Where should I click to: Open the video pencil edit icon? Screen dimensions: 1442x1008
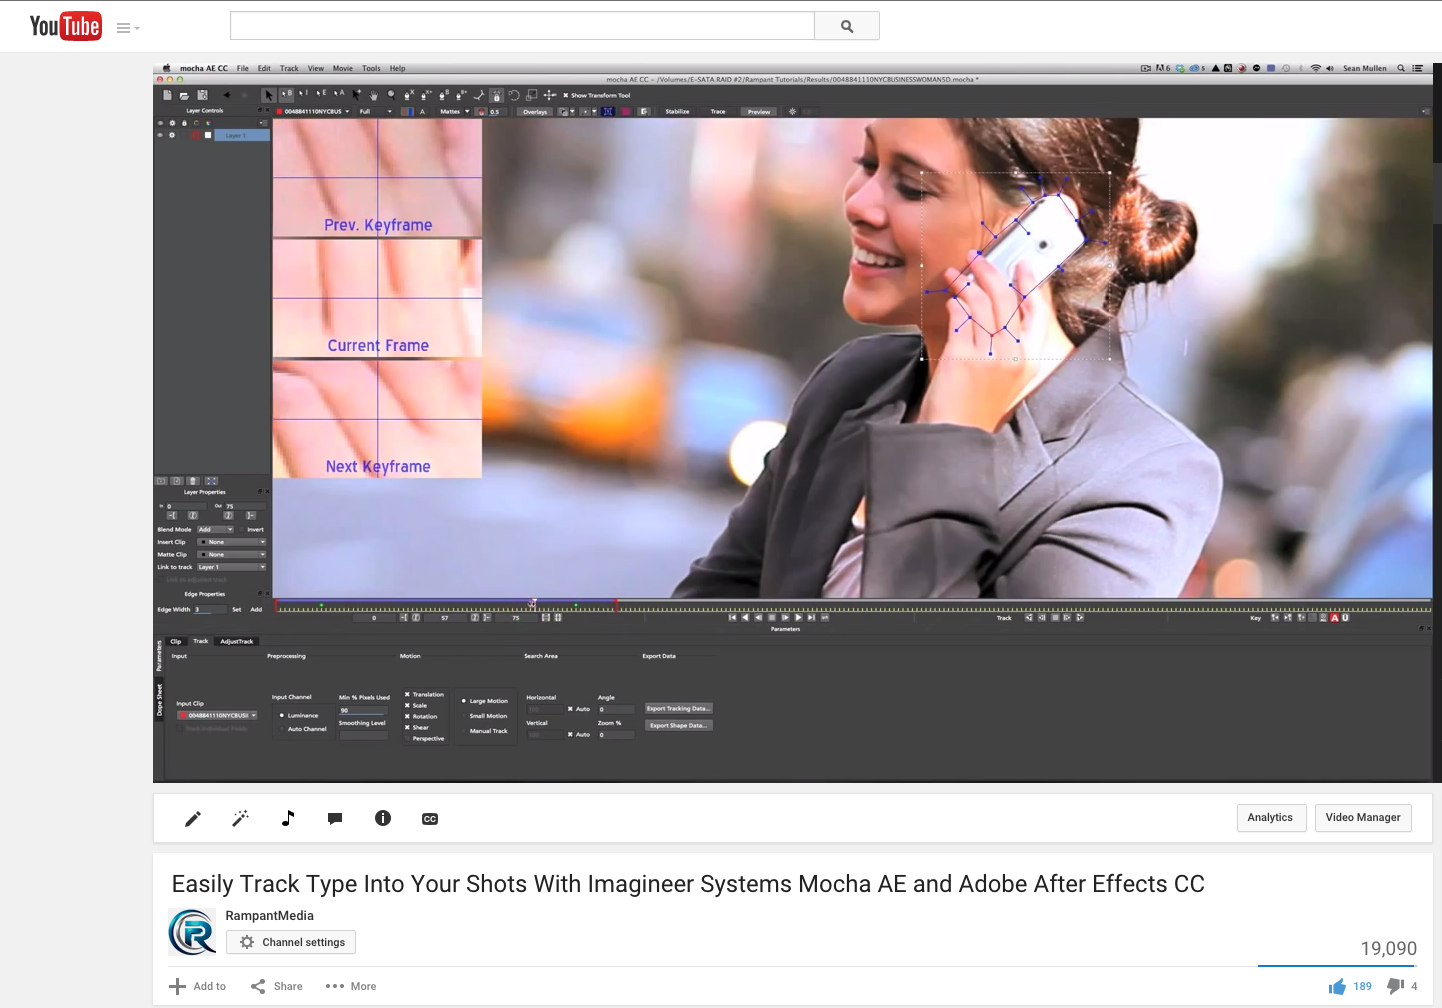click(x=193, y=819)
